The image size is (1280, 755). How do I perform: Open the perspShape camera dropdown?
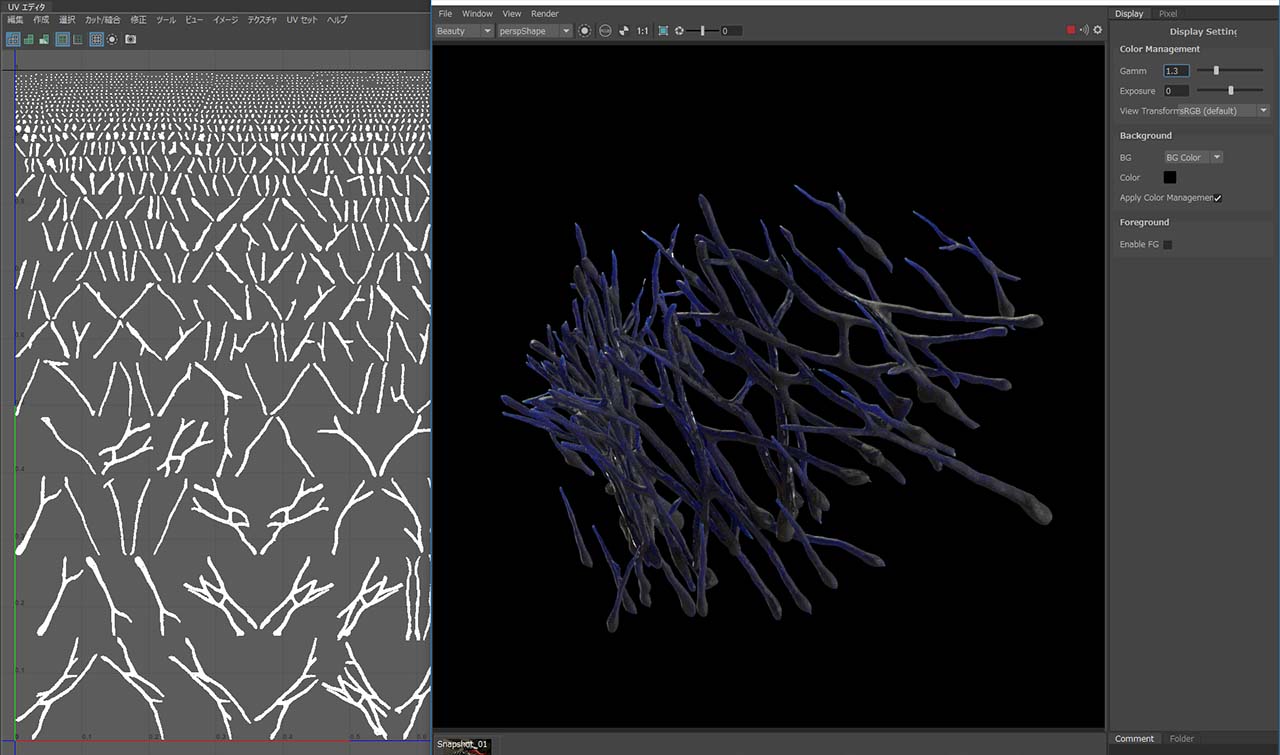pos(535,31)
